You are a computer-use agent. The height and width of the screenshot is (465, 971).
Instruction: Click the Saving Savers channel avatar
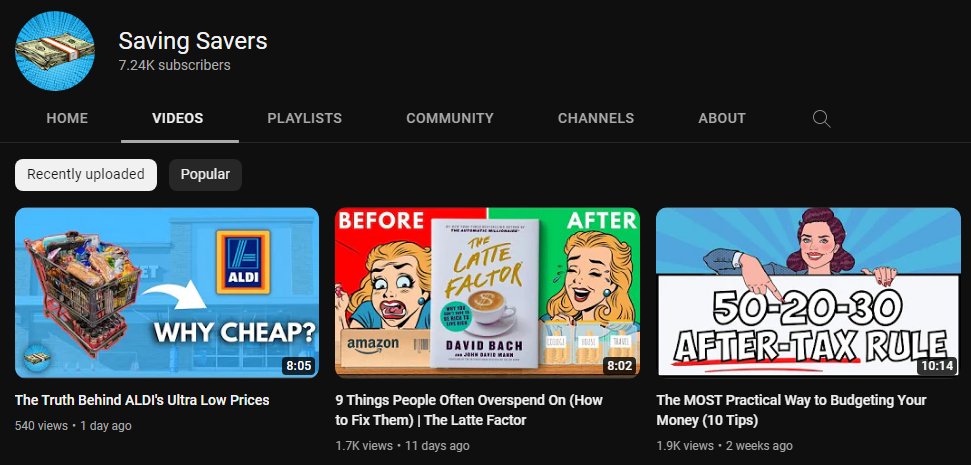click(54, 51)
